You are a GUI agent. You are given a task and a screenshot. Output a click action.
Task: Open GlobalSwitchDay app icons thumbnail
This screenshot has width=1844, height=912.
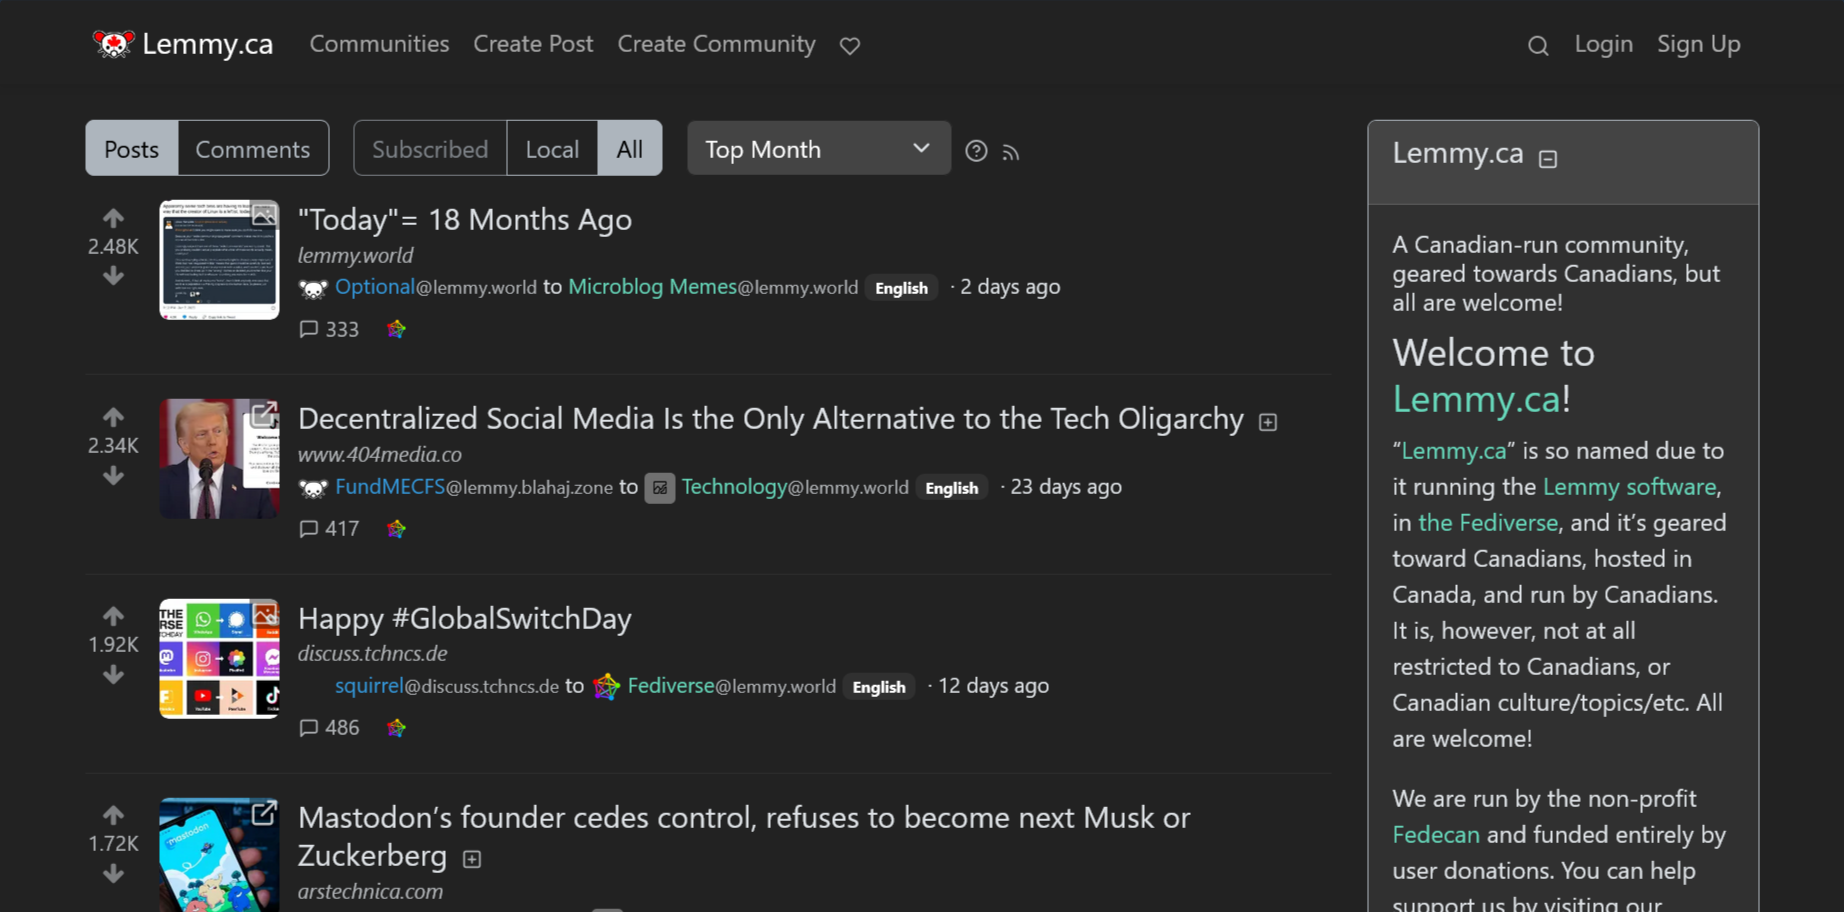(219, 658)
